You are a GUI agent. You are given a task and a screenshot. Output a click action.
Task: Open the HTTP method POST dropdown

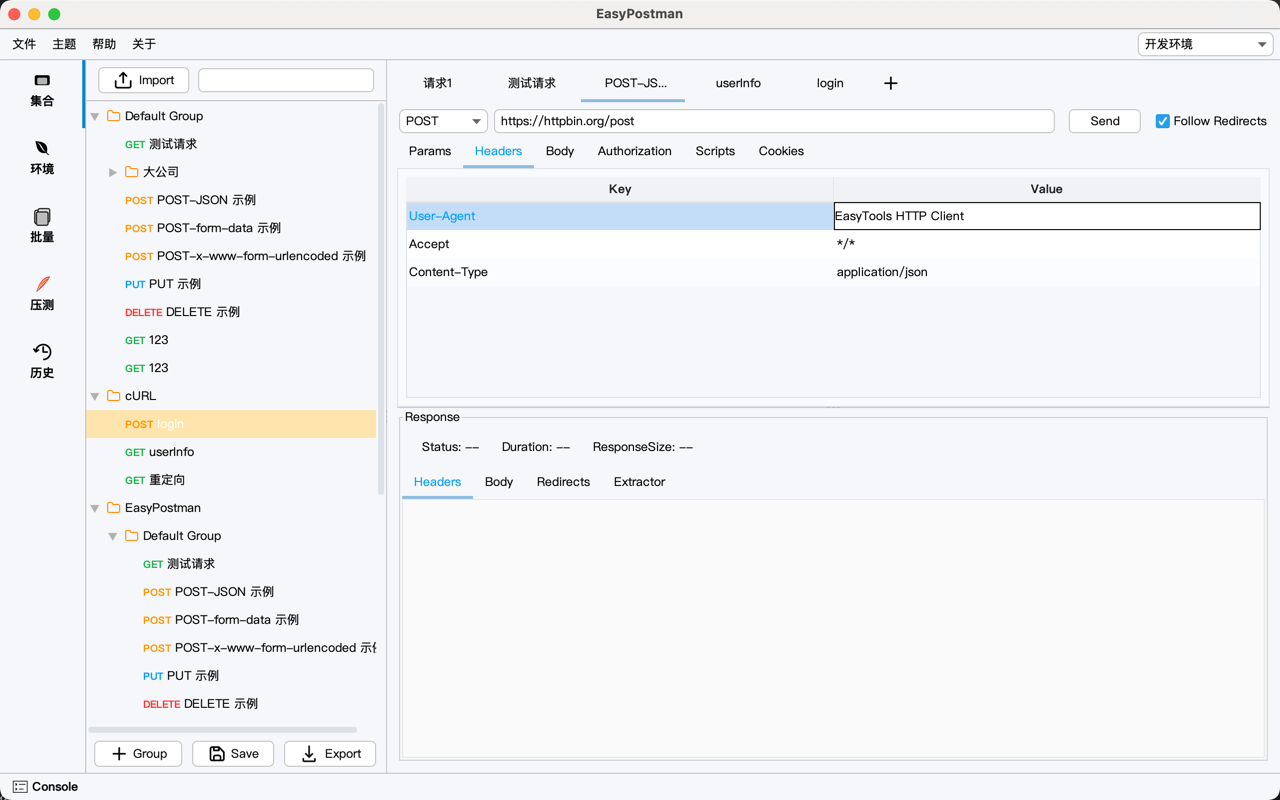click(x=443, y=121)
